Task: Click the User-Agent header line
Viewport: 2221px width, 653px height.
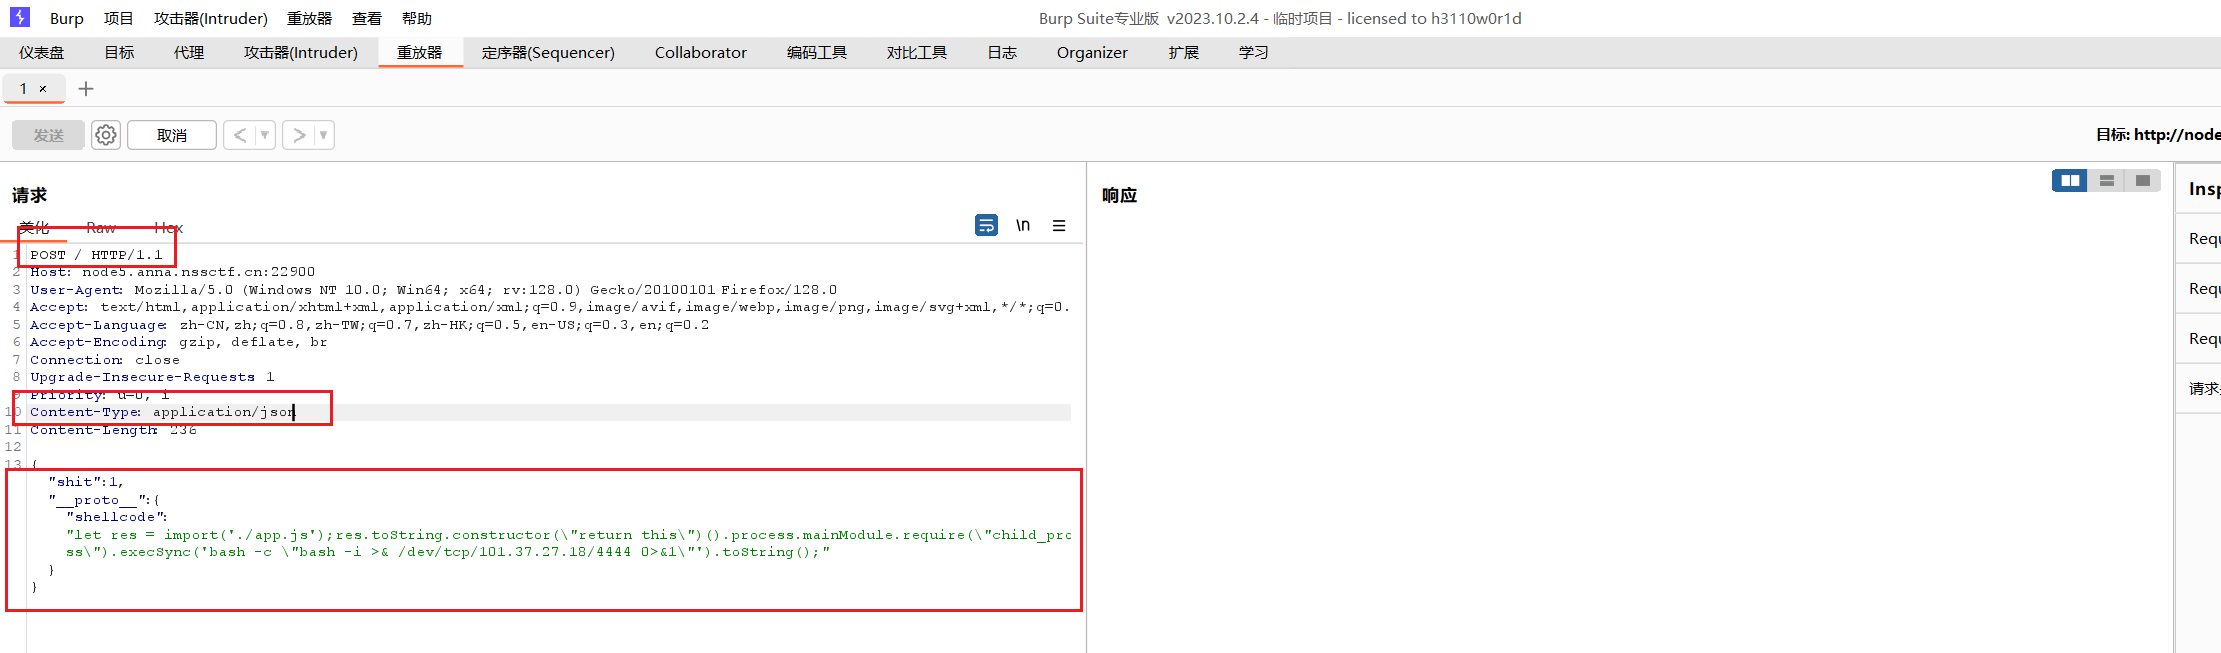Action: pos(433,290)
